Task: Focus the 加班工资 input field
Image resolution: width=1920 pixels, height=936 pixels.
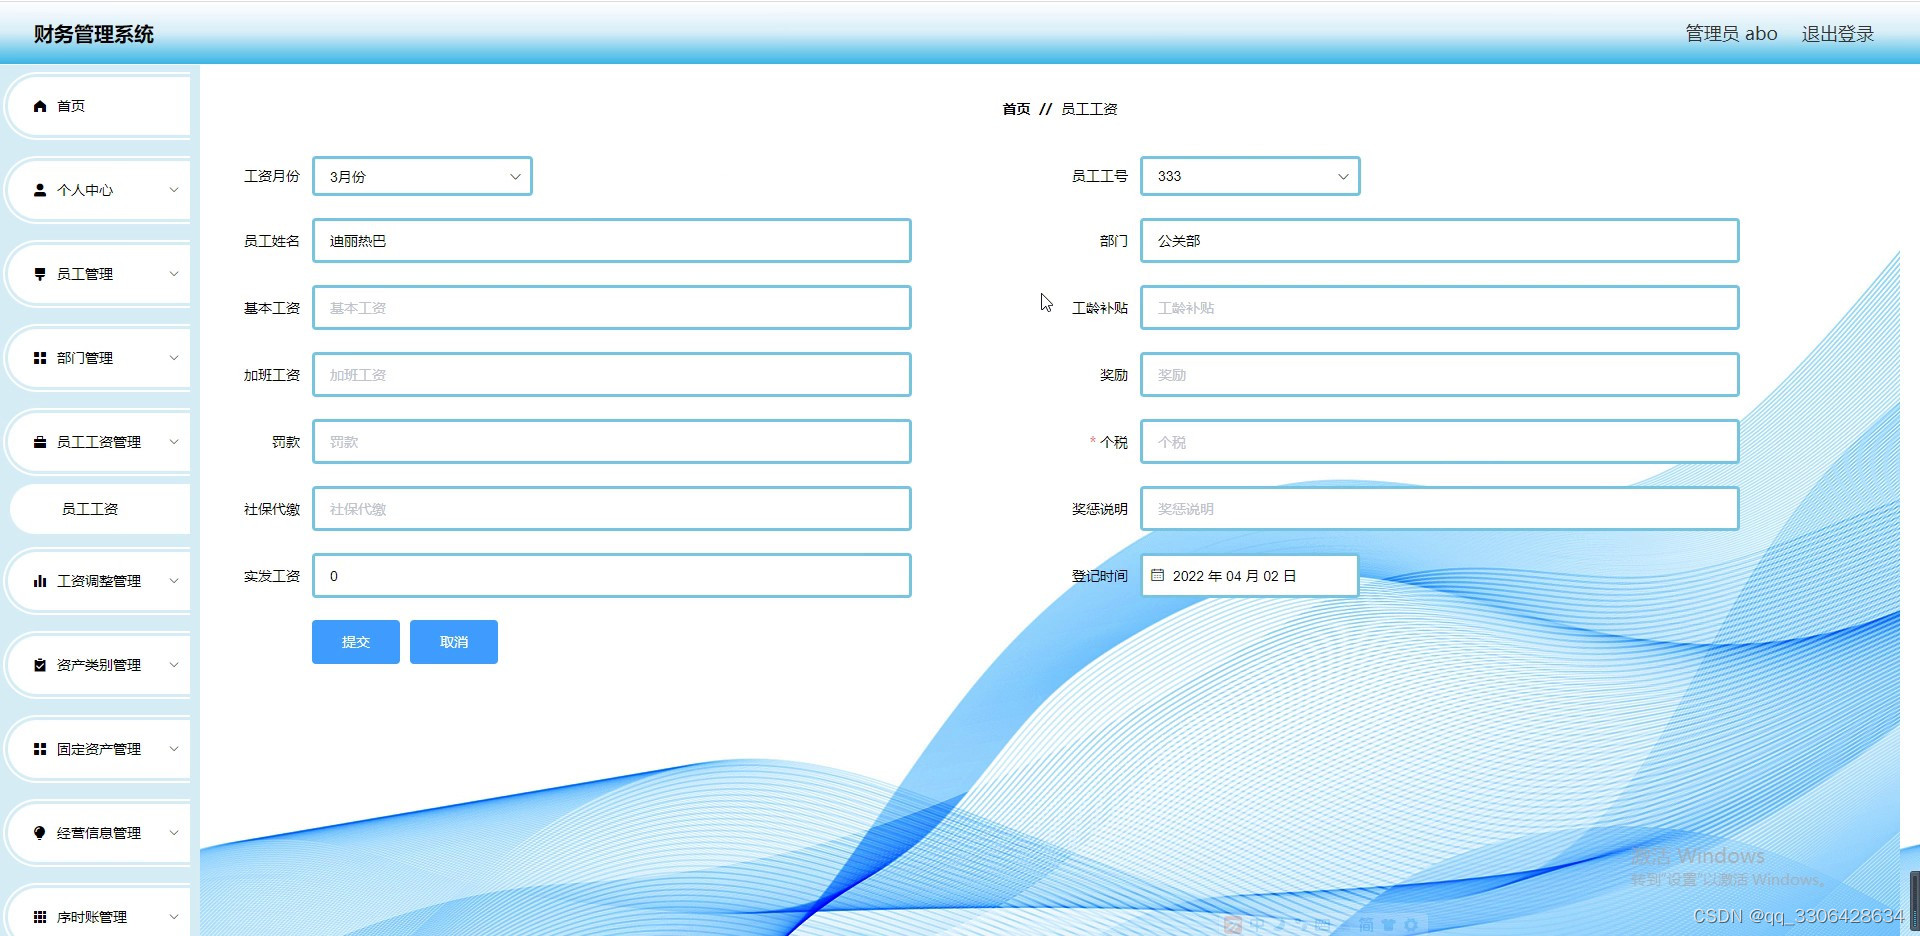Action: [612, 375]
